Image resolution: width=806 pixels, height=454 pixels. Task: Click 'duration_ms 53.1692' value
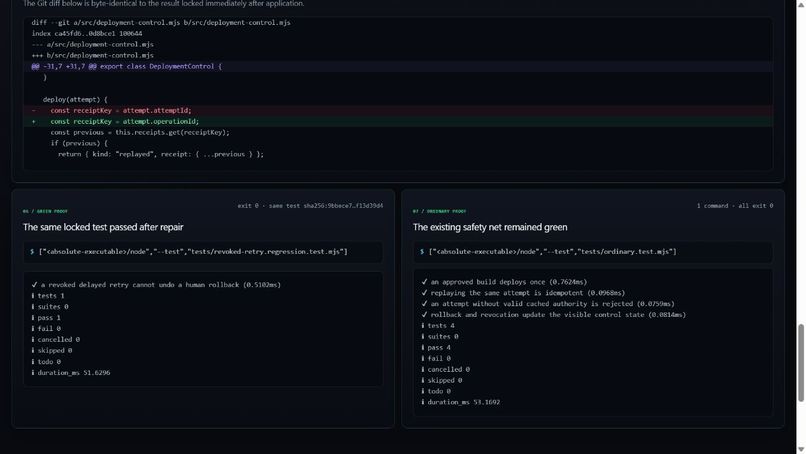(x=461, y=402)
